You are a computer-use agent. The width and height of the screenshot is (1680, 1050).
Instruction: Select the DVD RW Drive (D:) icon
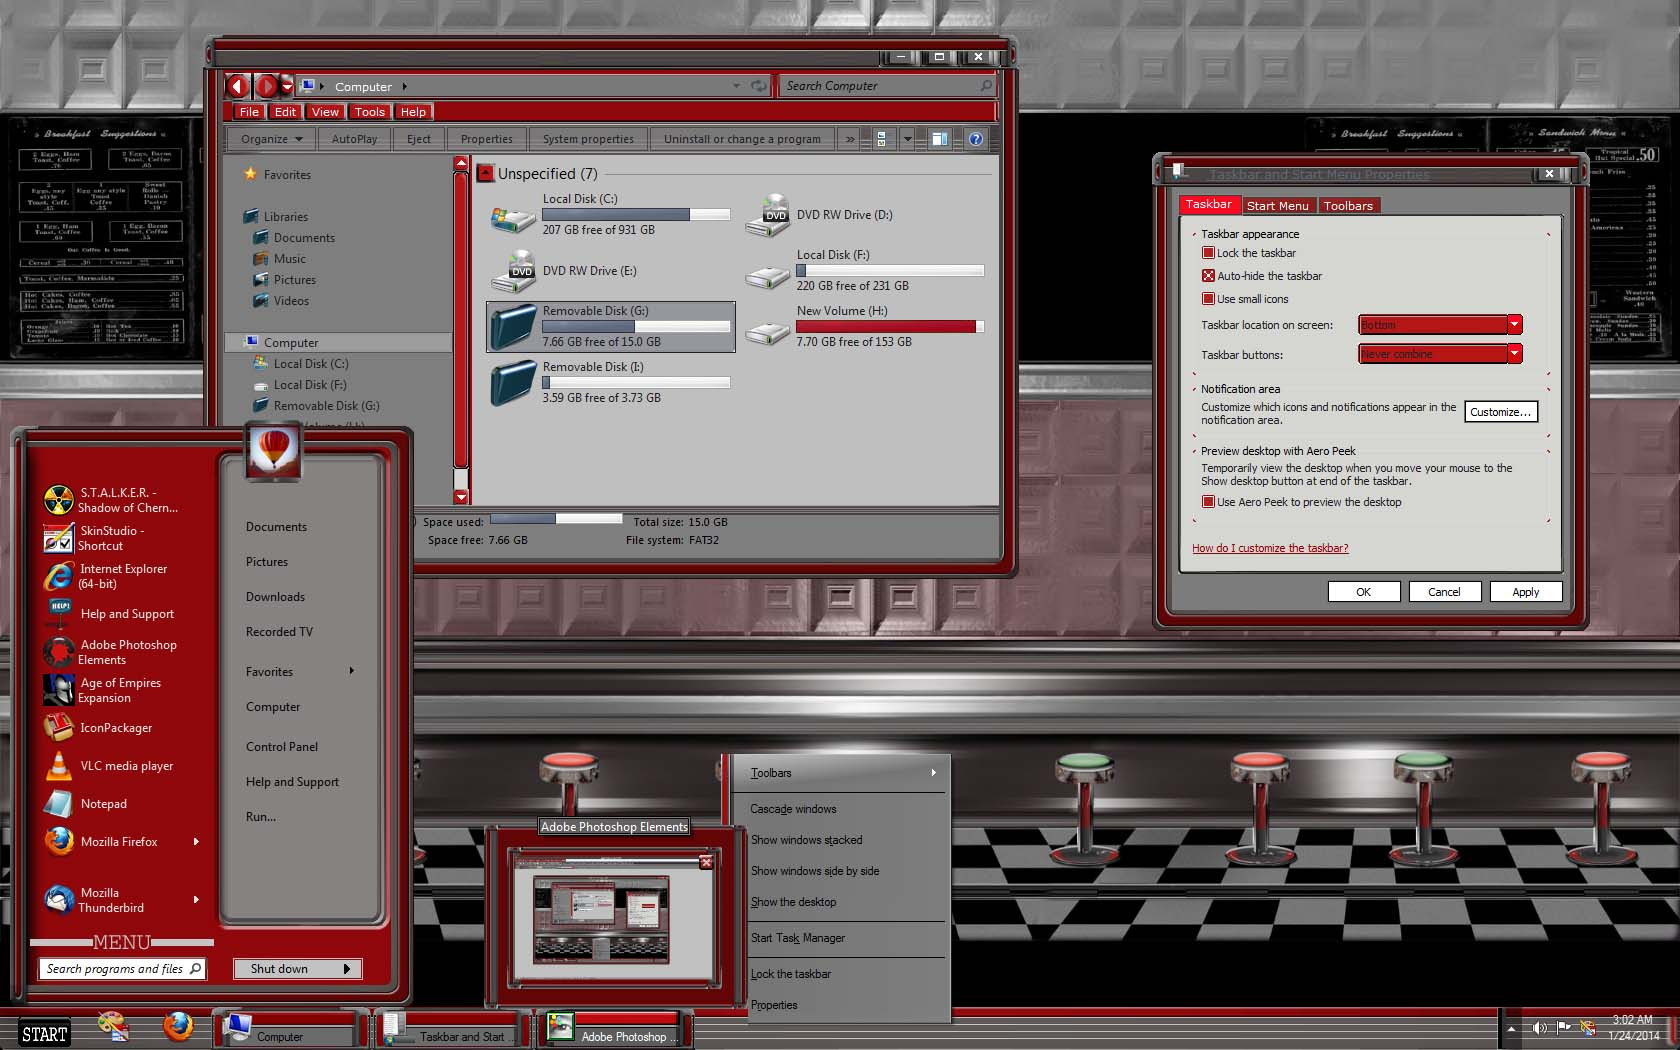coord(767,215)
